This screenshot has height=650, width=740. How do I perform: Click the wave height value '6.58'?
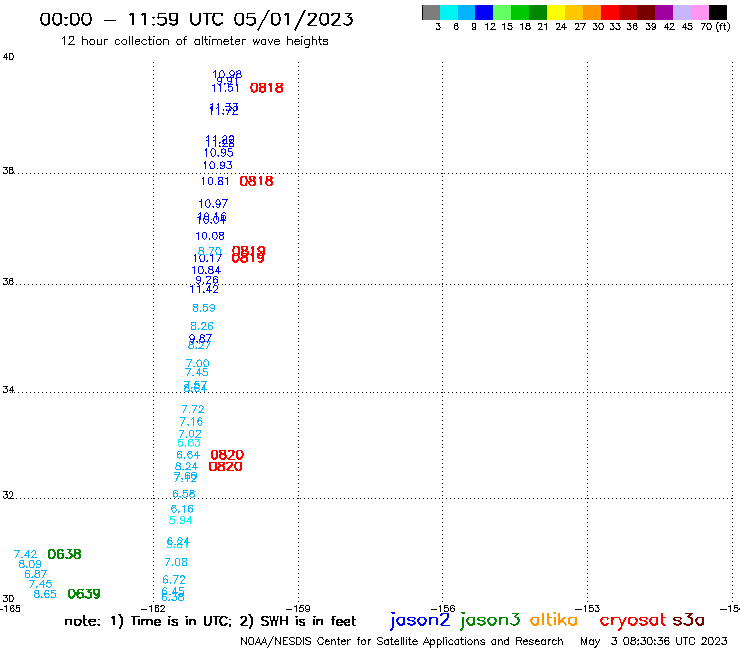[184, 494]
